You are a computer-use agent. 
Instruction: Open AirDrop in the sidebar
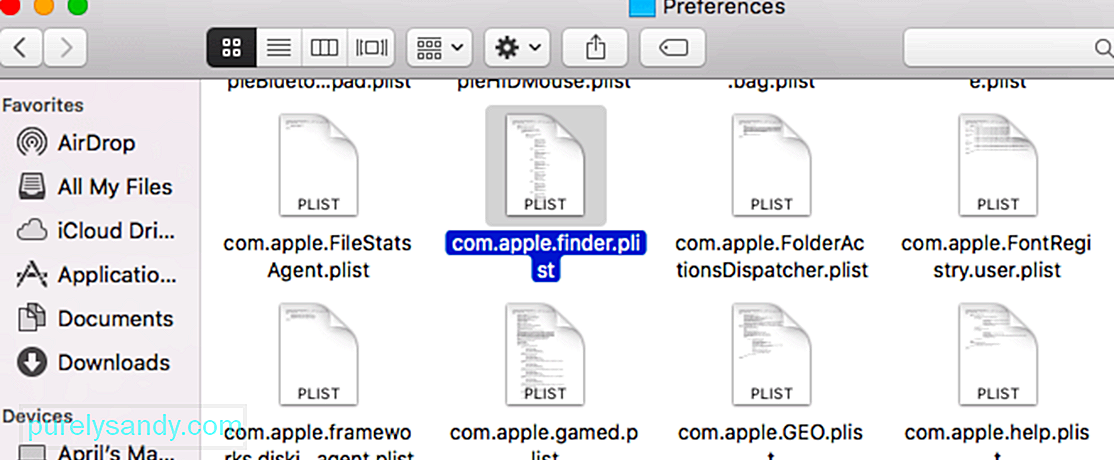(x=96, y=143)
